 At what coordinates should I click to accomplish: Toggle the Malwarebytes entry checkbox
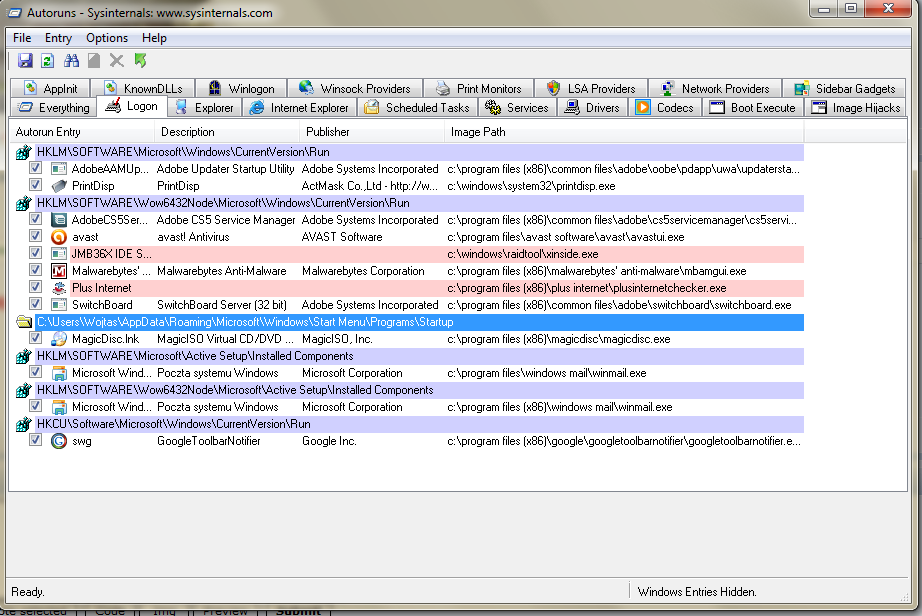[35, 270]
